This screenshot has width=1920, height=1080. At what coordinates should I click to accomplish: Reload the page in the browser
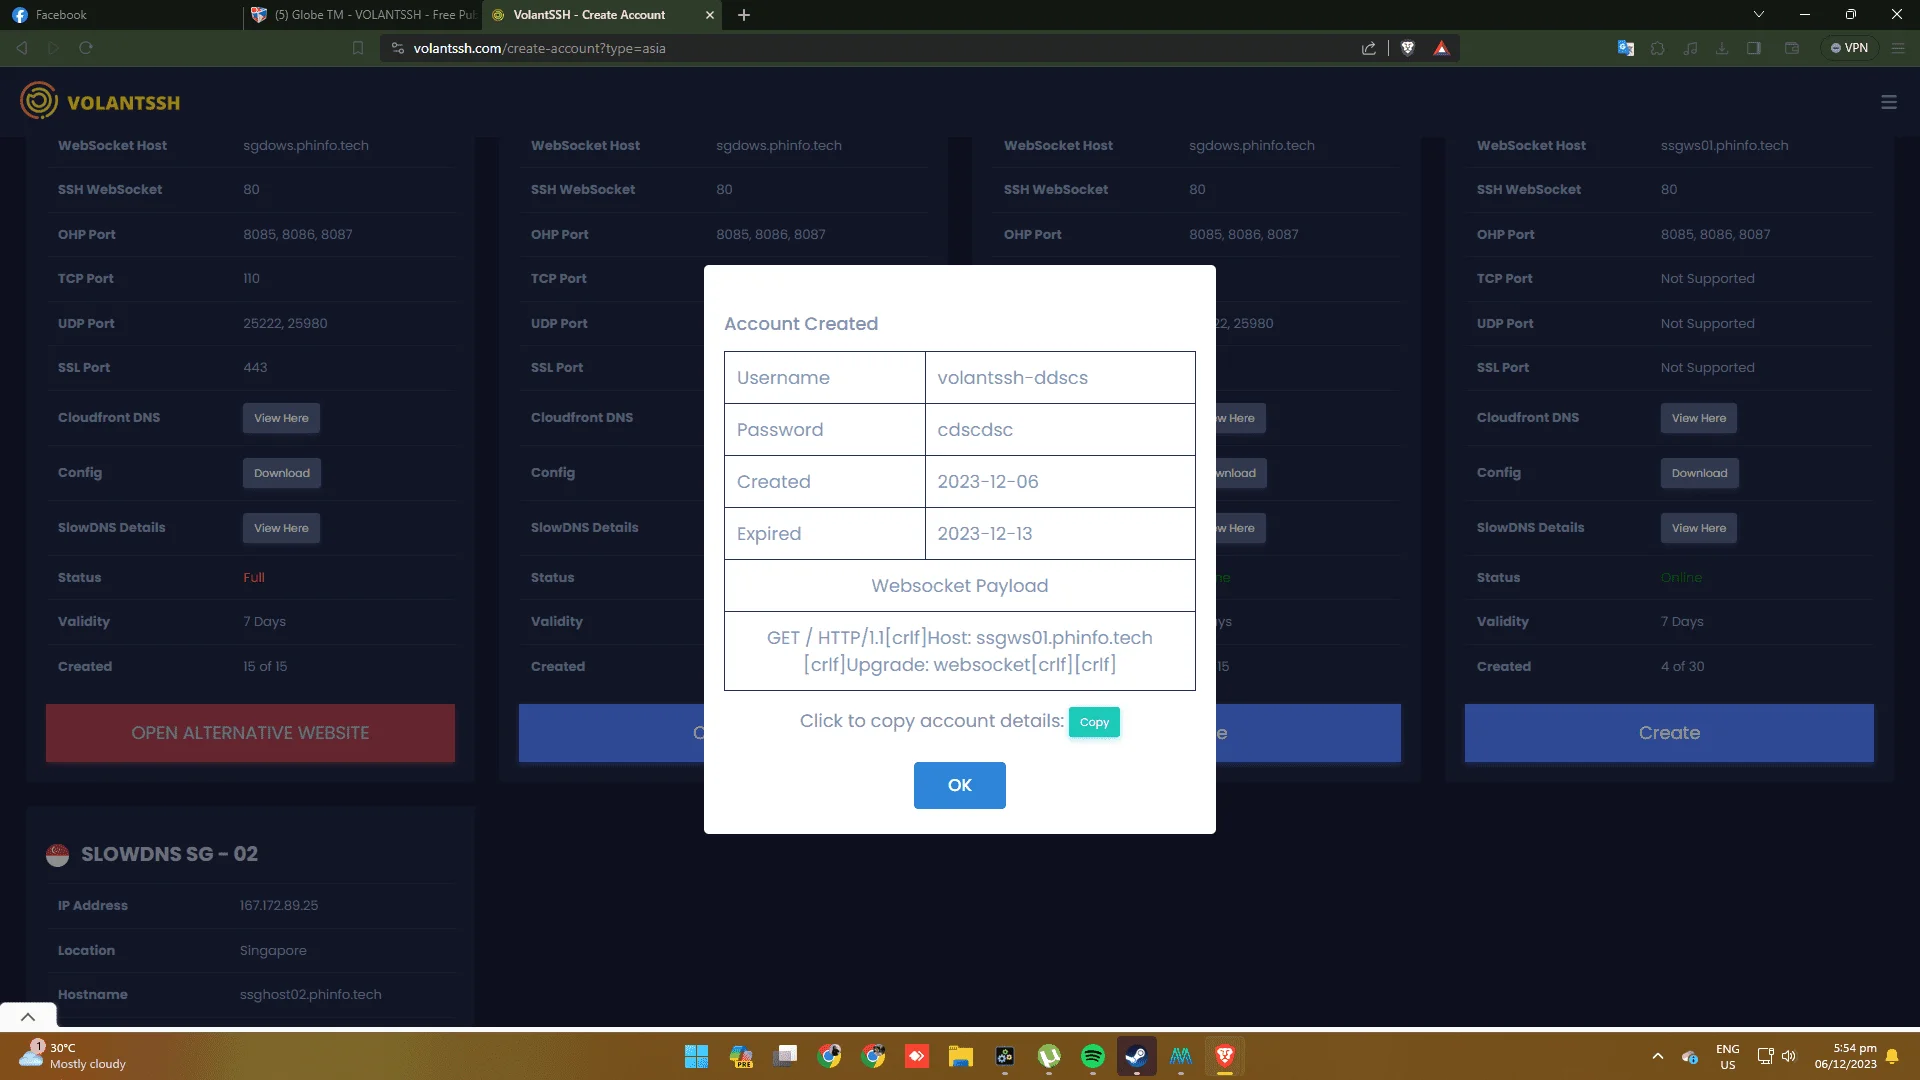tap(86, 48)
